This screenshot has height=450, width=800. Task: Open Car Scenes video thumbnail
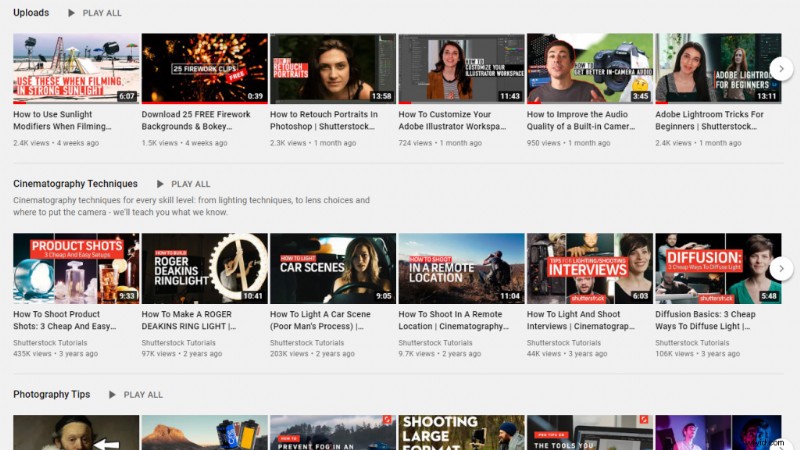coord(333,268)
